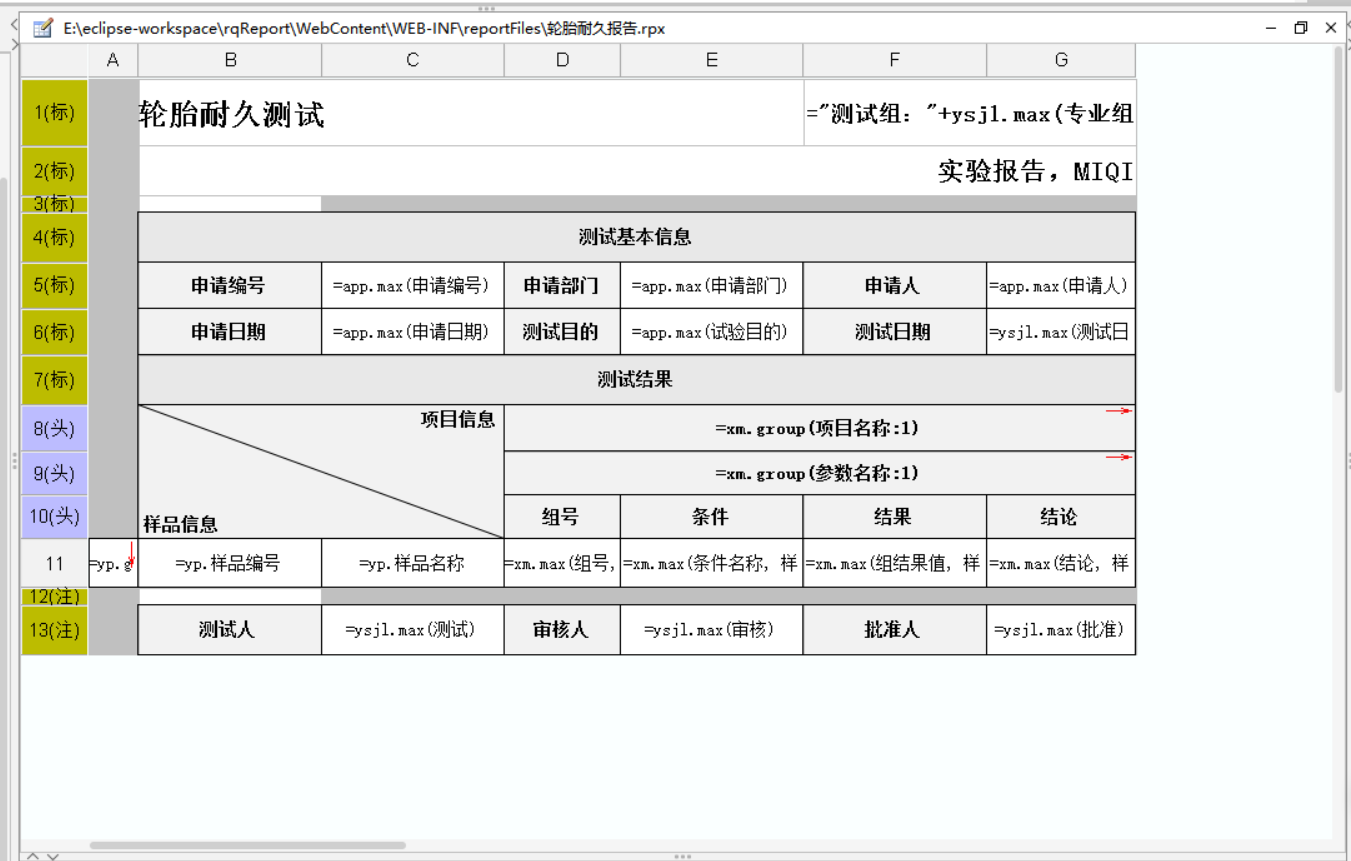Select the =yp.样品名称 cell
Screen dimensions: 1351x861
click(x=413, y=563)
